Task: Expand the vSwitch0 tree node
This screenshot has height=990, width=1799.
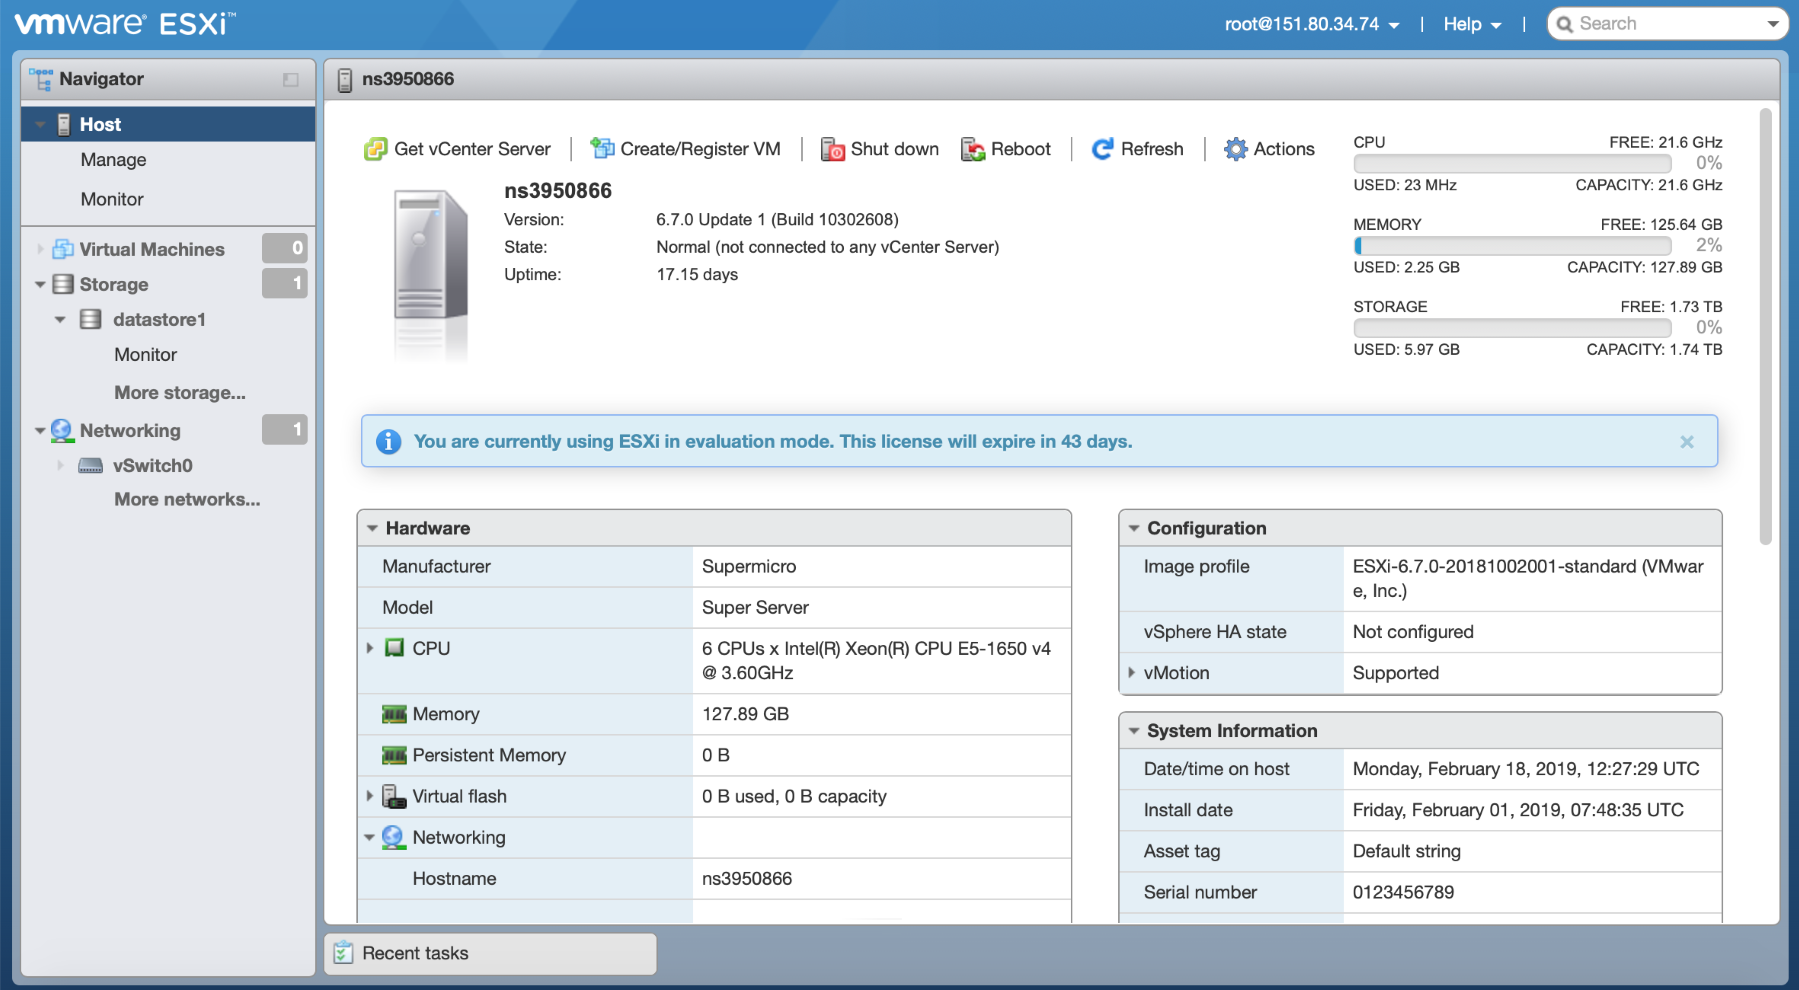Action: coord(60,465)
